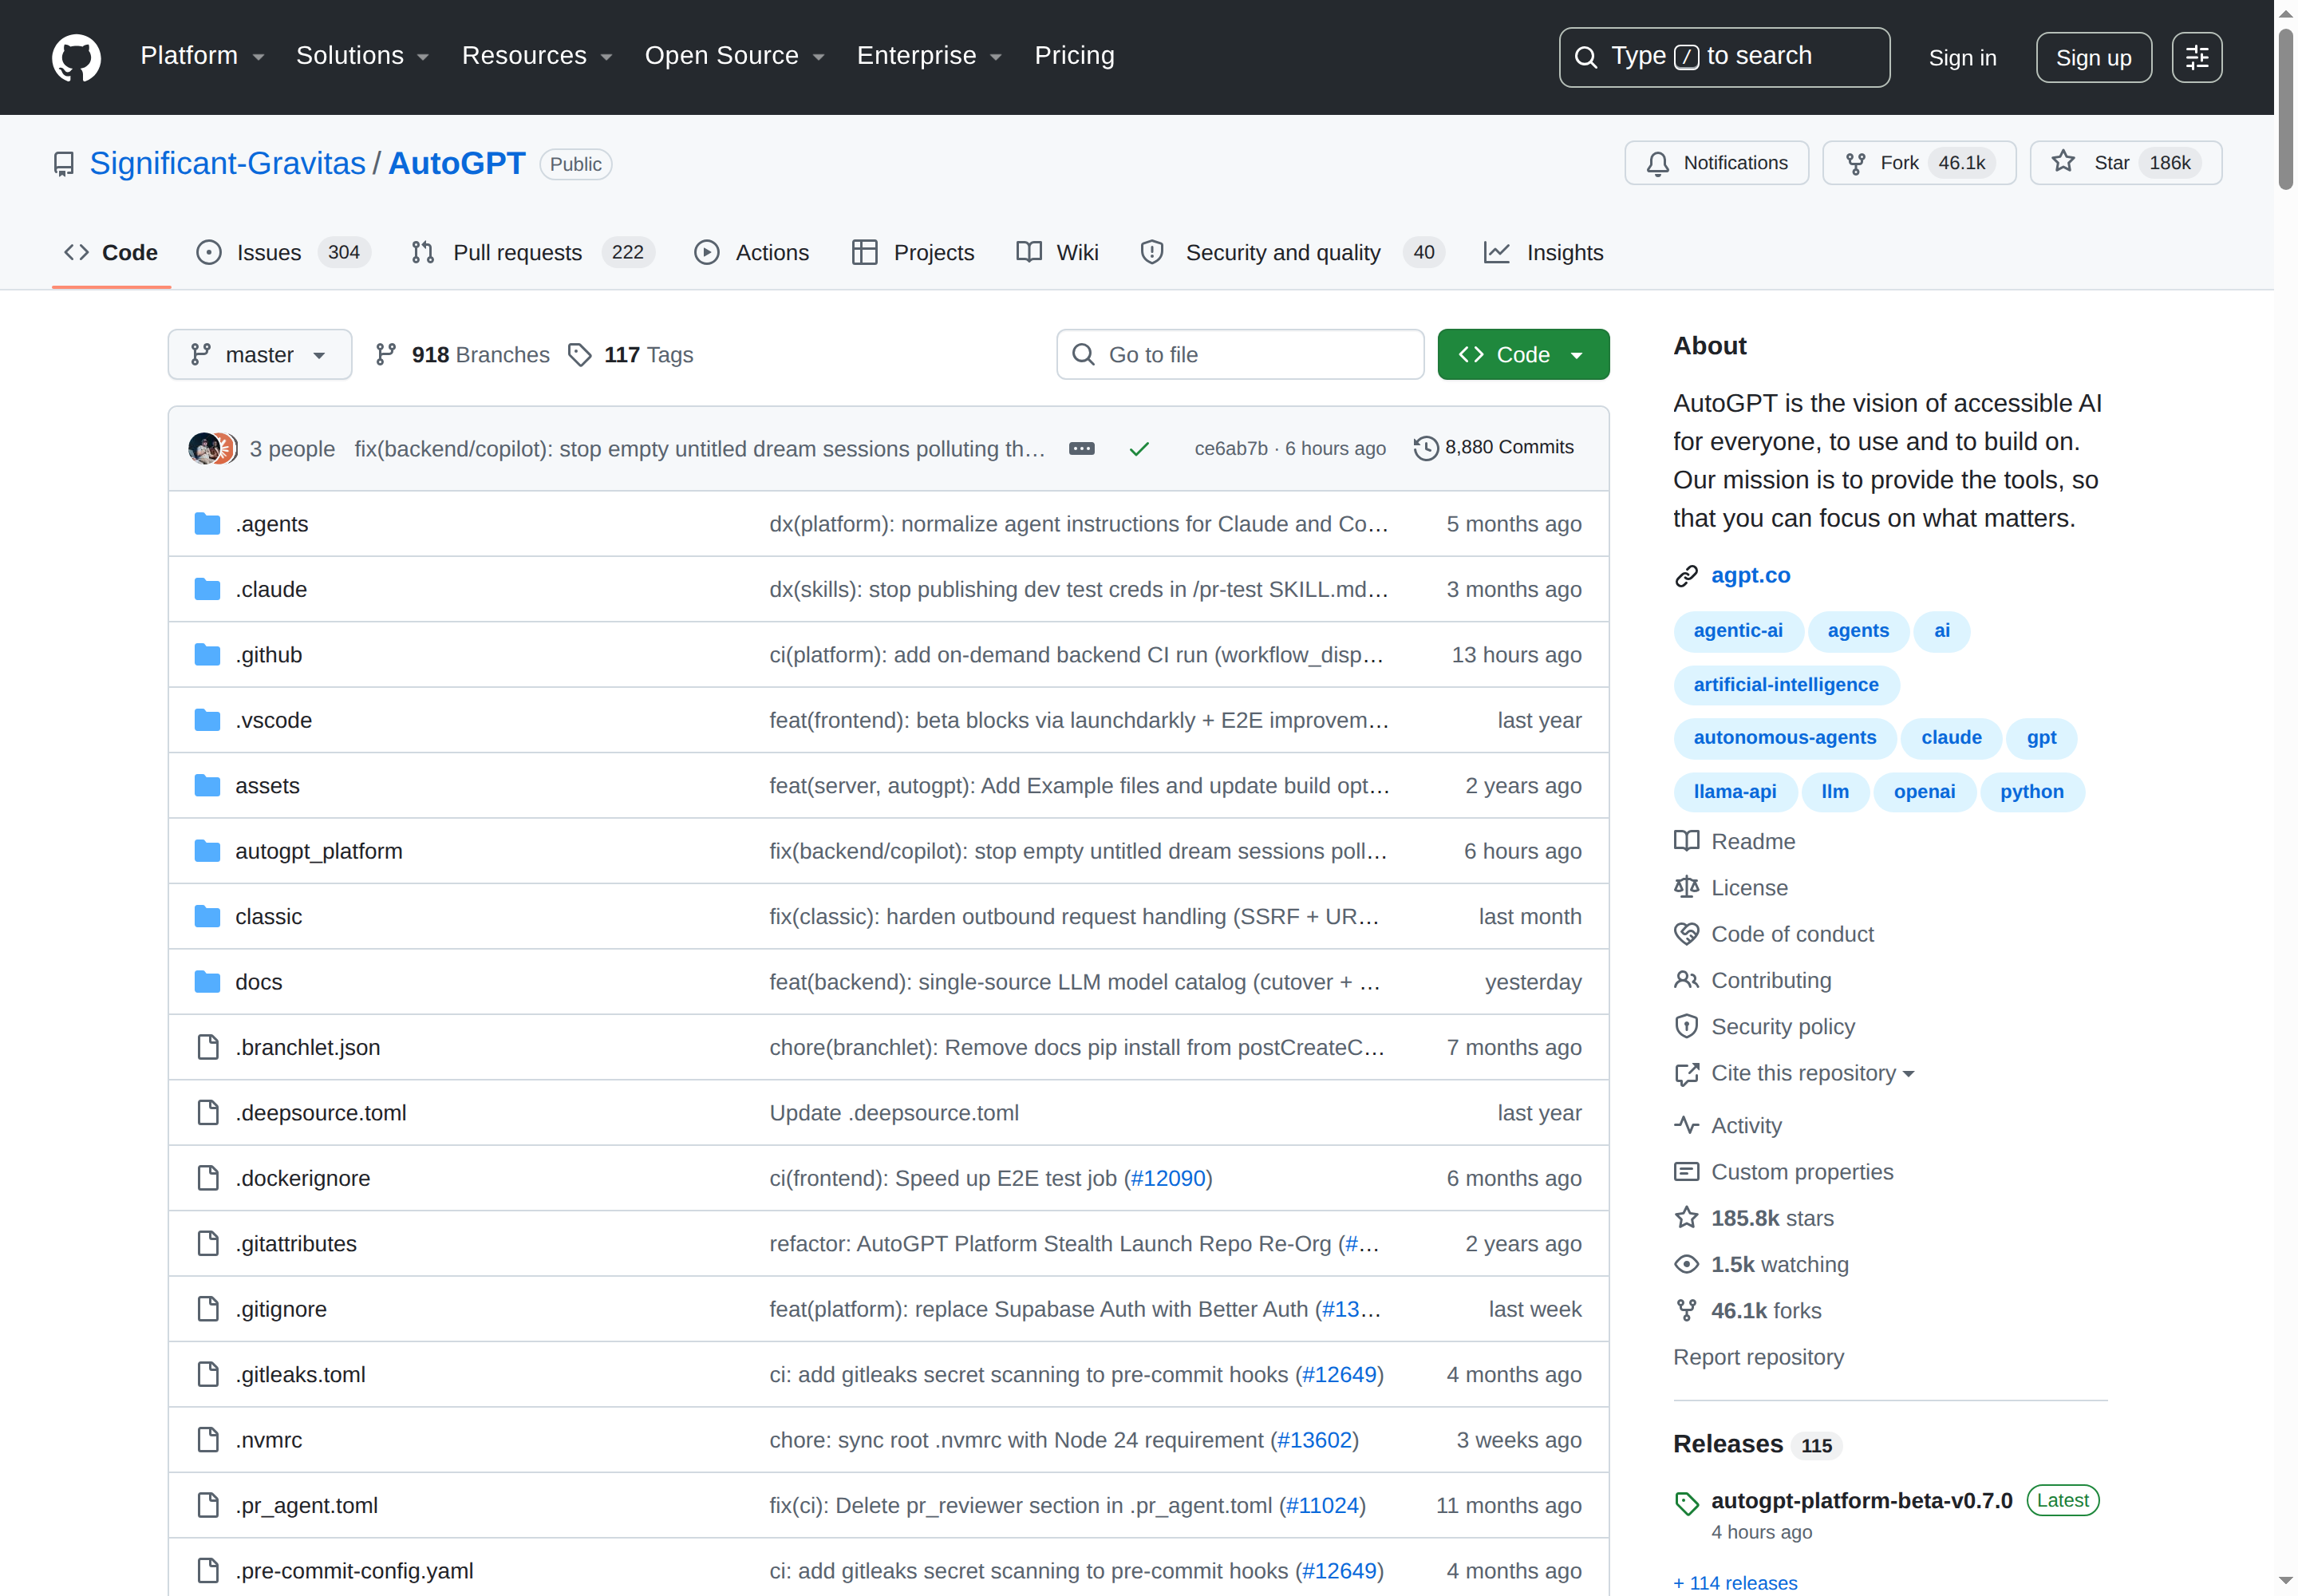
Task: Open the AutoGPT repository link
Action: pos(457,163)
